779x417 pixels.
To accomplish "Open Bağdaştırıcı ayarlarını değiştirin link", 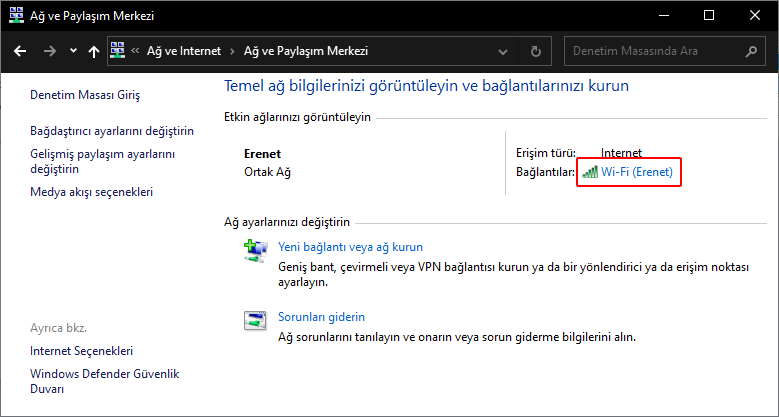I will click(111, 131).
